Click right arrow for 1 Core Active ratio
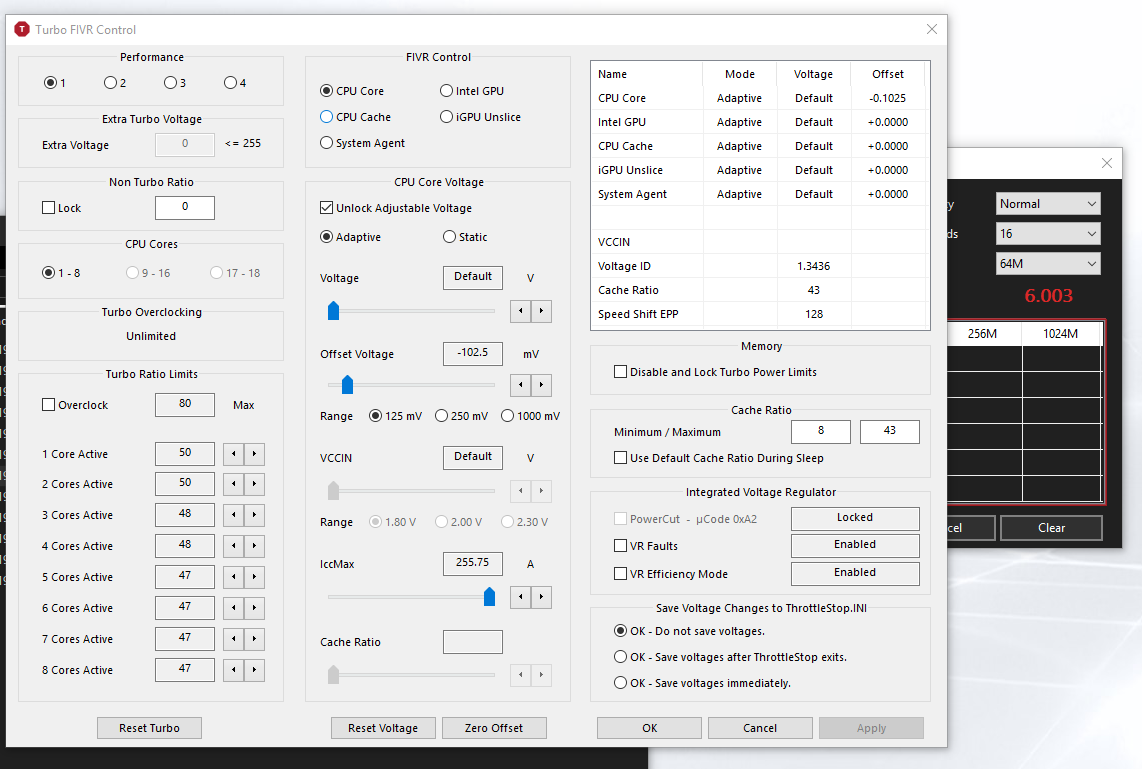The image size is (1142, 769). click(255, 454)
